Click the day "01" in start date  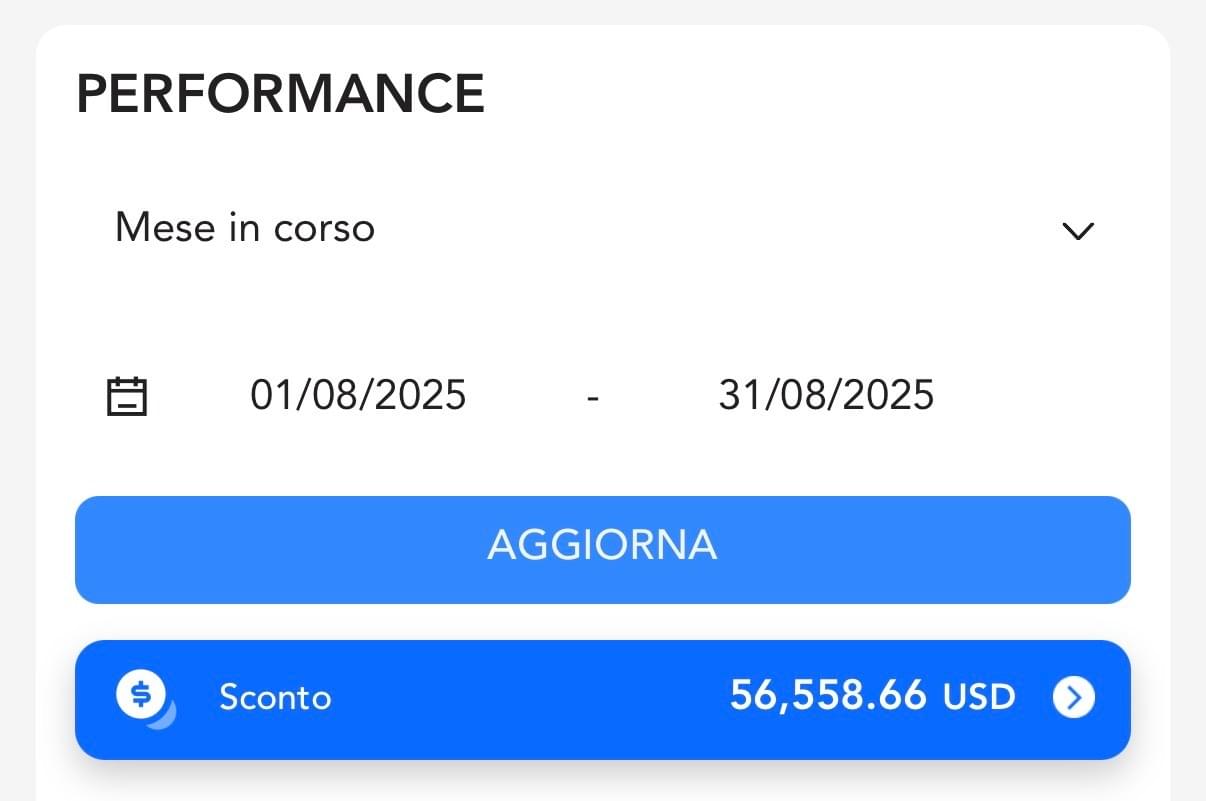pos(270,395)
